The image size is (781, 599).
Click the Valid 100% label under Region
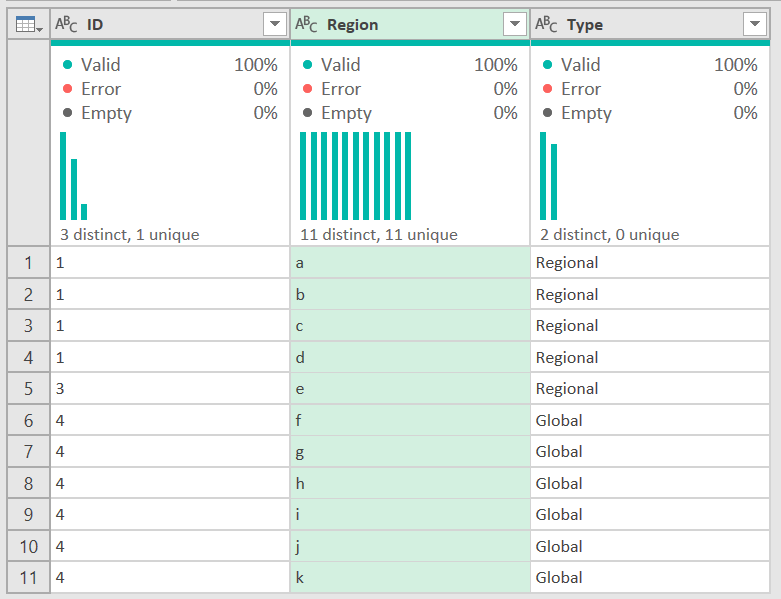[x=410, y=65]
